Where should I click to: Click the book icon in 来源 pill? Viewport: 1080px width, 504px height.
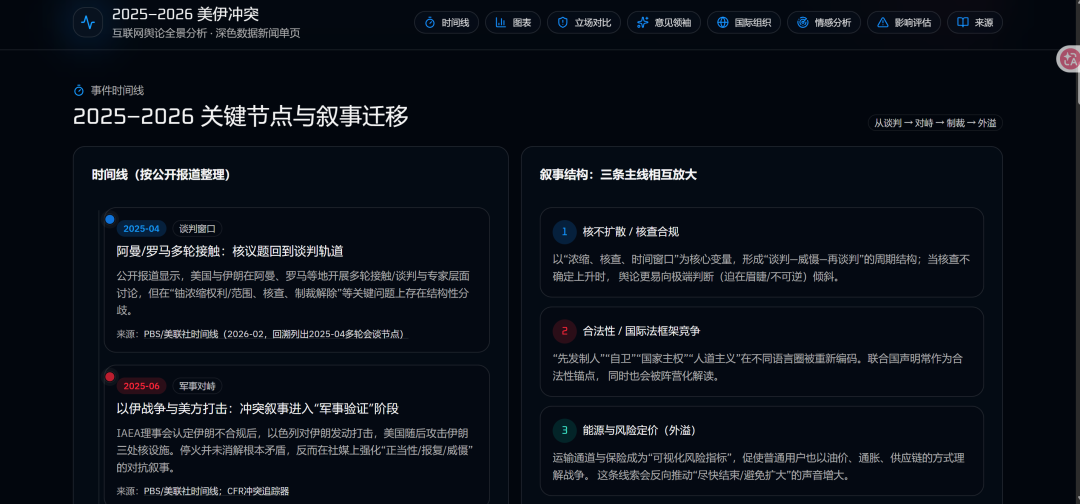pos(962,23)
